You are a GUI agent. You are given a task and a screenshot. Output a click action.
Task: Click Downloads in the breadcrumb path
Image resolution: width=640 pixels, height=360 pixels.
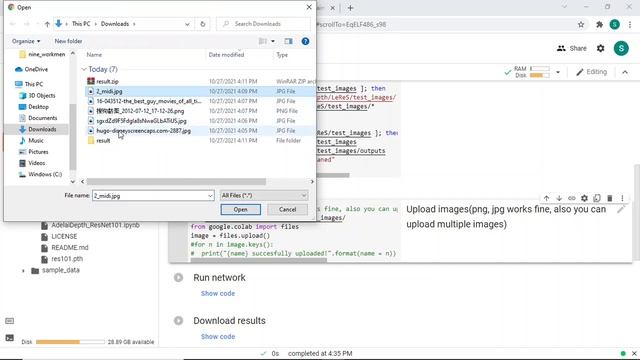[x=115, y=24]
